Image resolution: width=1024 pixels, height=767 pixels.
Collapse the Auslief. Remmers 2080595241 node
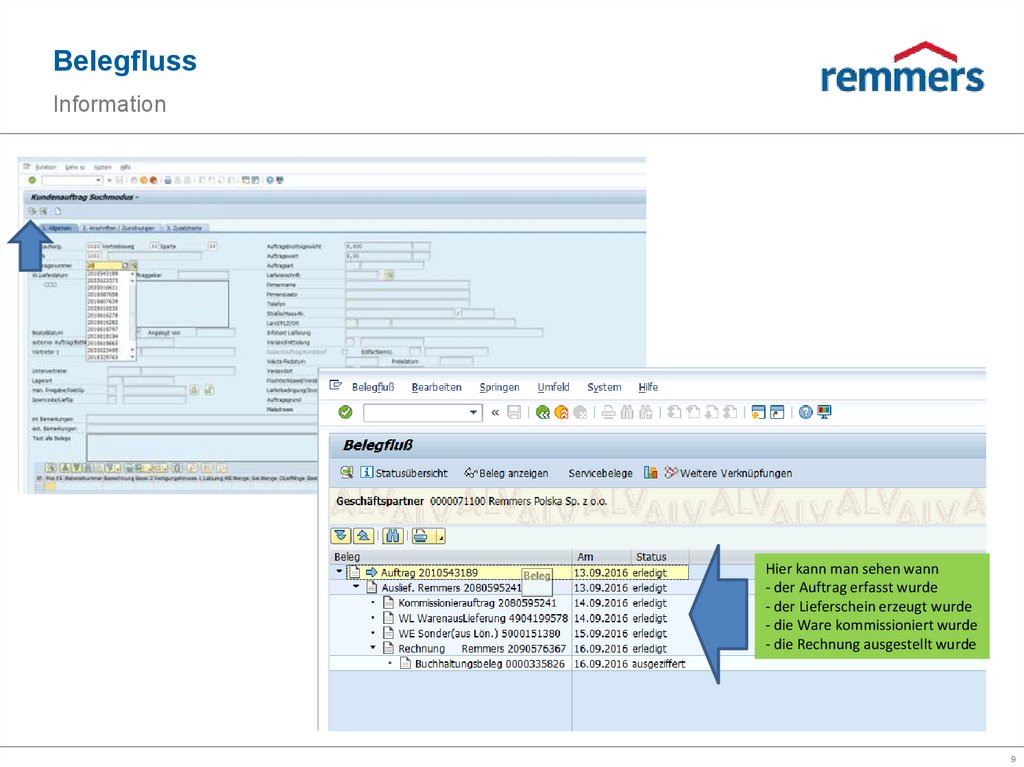click(x=356, y=587)
